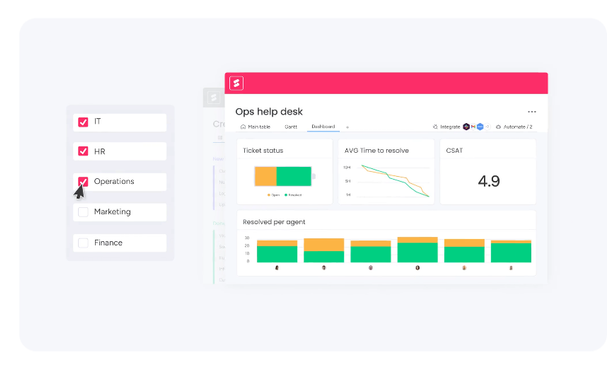Select the Dashboard tab
This screenshot has height=384, width=615.
pyautogui.click(x=323, y=126)
